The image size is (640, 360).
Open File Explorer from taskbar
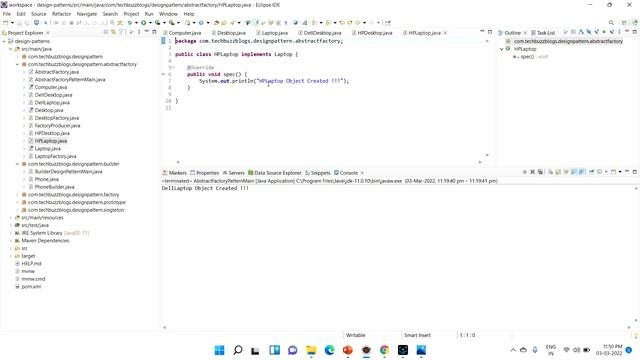point(311,350)
